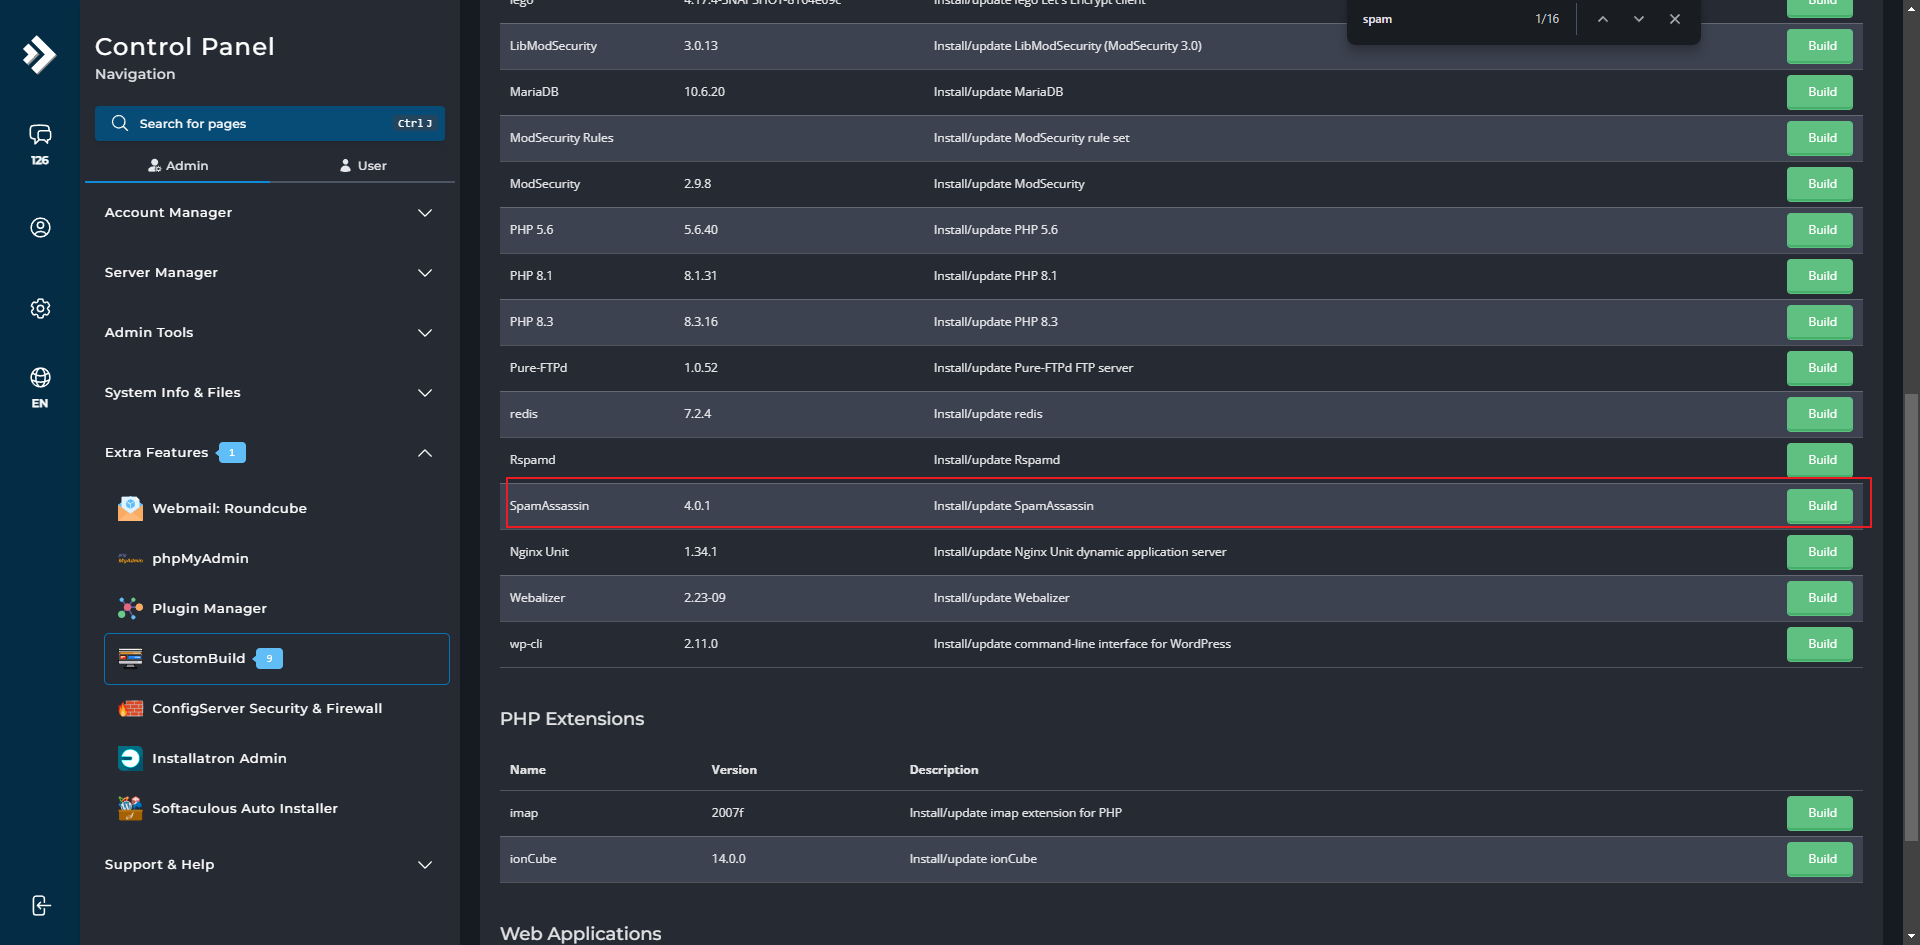This screenshot has width=1920, height=945.
Task: Open the messages icon showing 126
Action: tap(40, 144)
